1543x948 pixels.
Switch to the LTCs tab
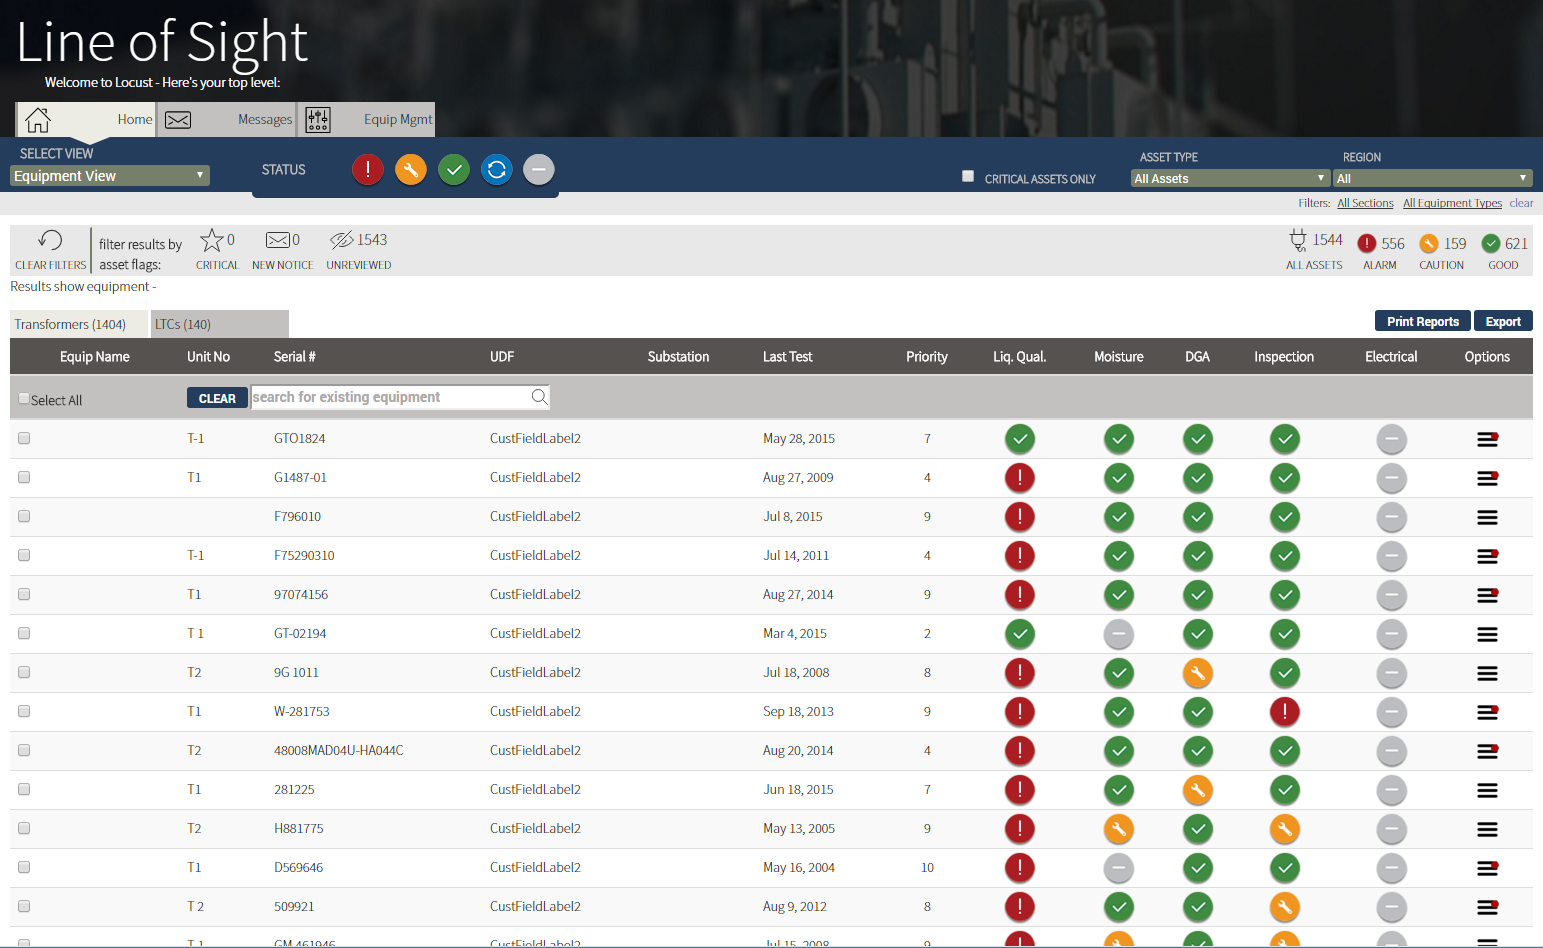[219, 324]
